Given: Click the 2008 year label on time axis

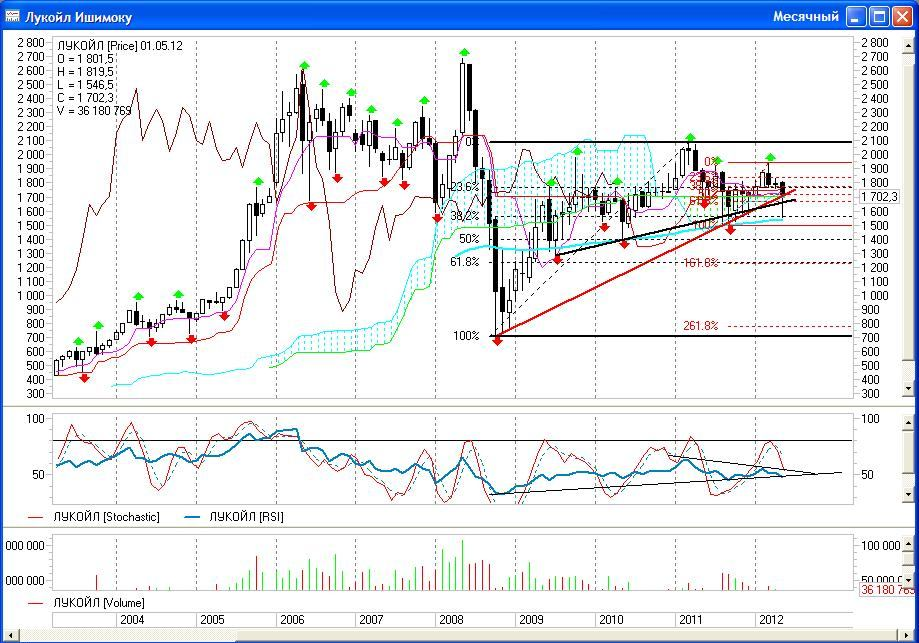Looking at the screenshot, I should [451, 620].
